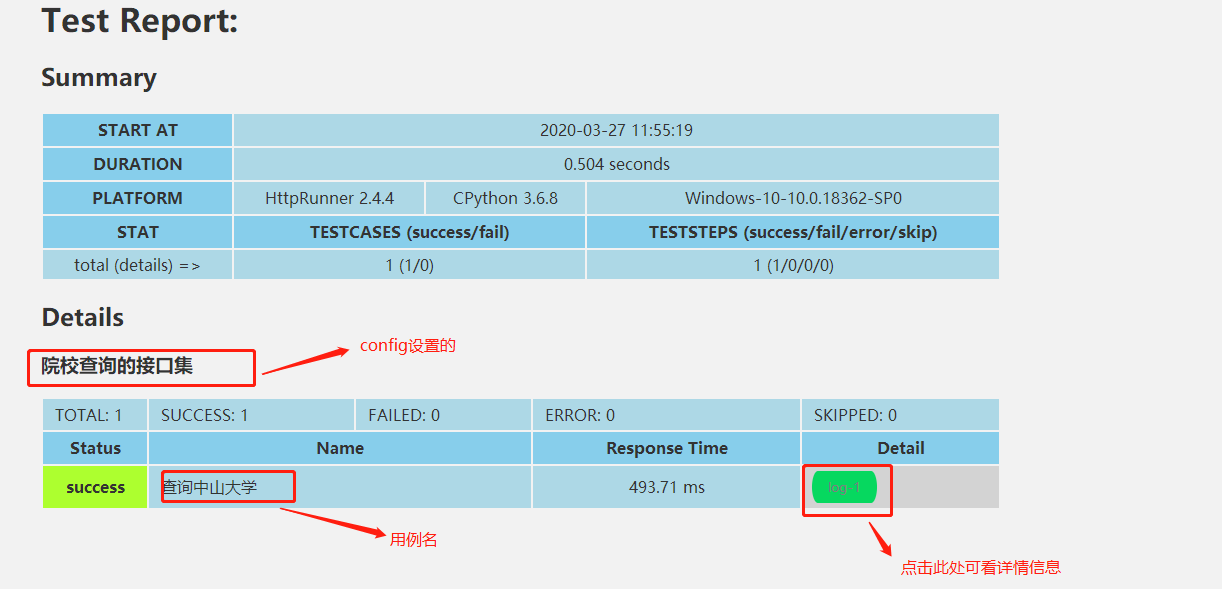The image size is (1222, 589).
Task: Select the total (details) row label
Action: click(x=137, y=264)
